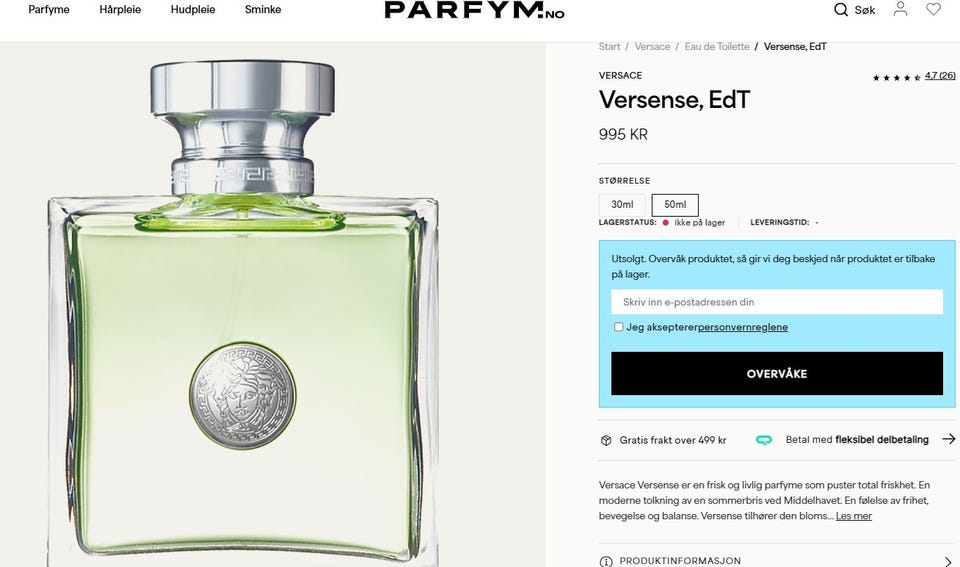This screenshot has width=960, height=567.
Task: Click the Overvåke button
Action: point(777,374)
